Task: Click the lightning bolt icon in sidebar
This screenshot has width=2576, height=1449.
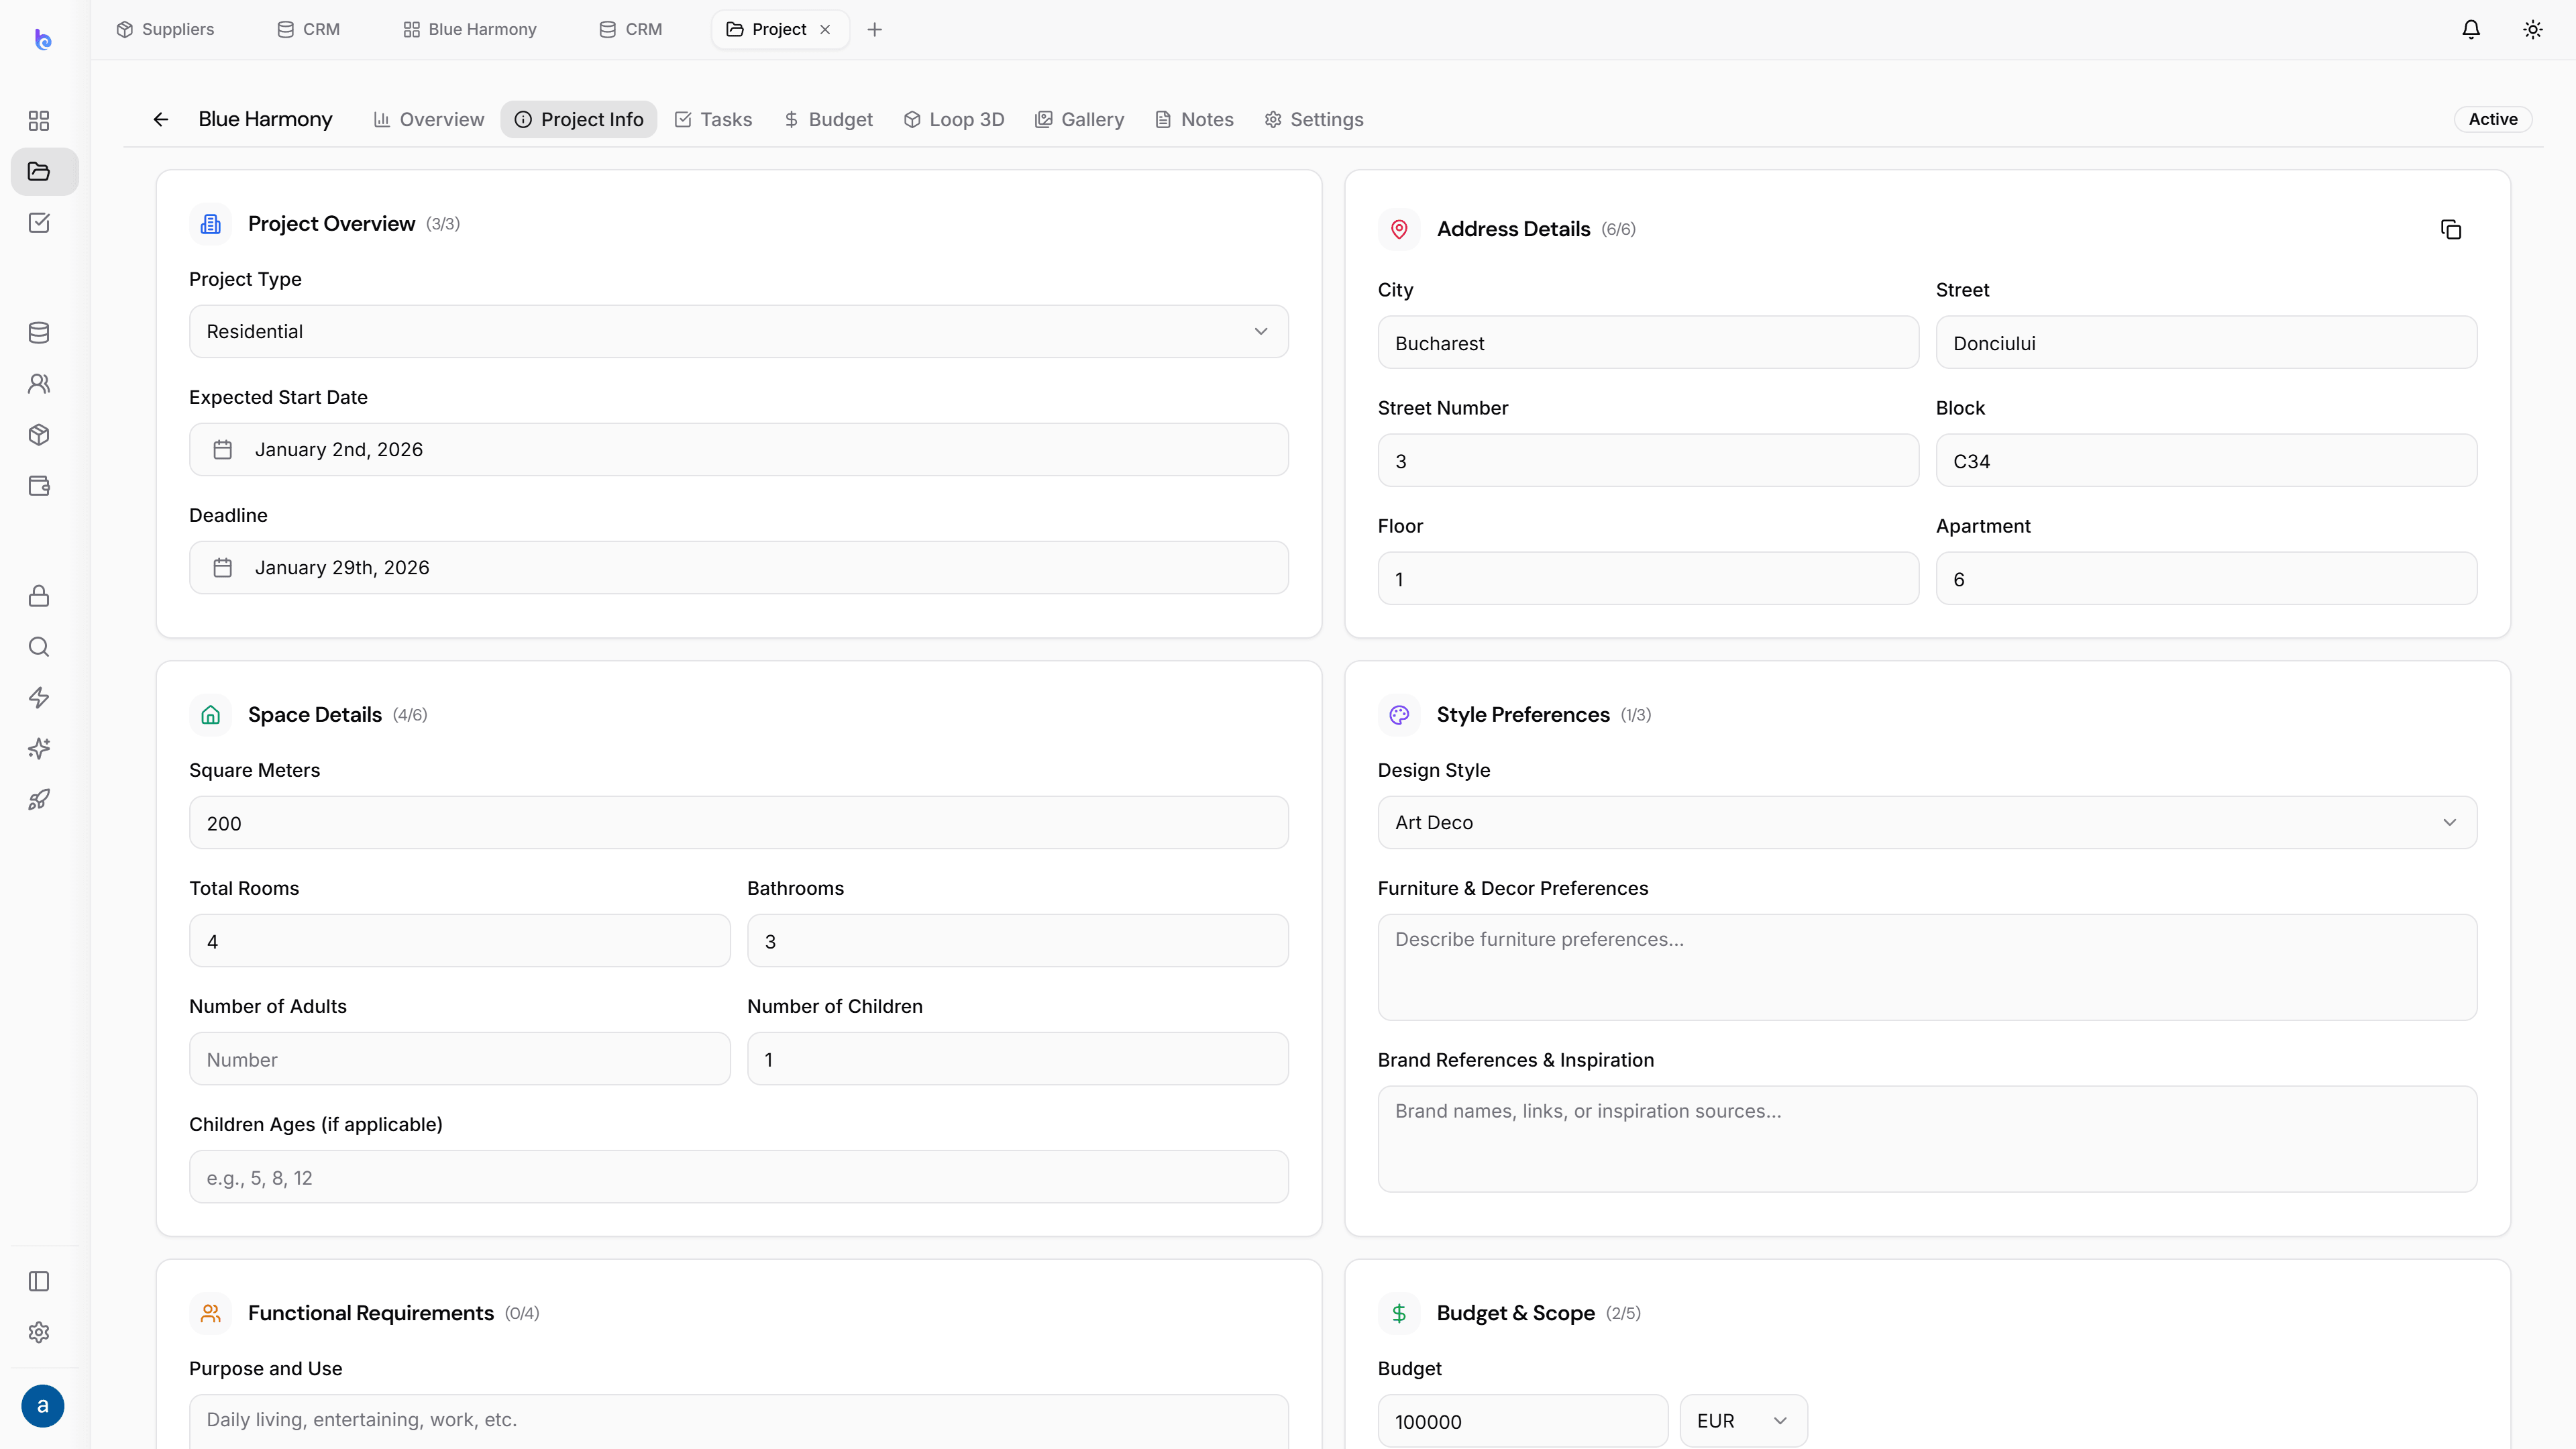Action: (x=39, y=698)
